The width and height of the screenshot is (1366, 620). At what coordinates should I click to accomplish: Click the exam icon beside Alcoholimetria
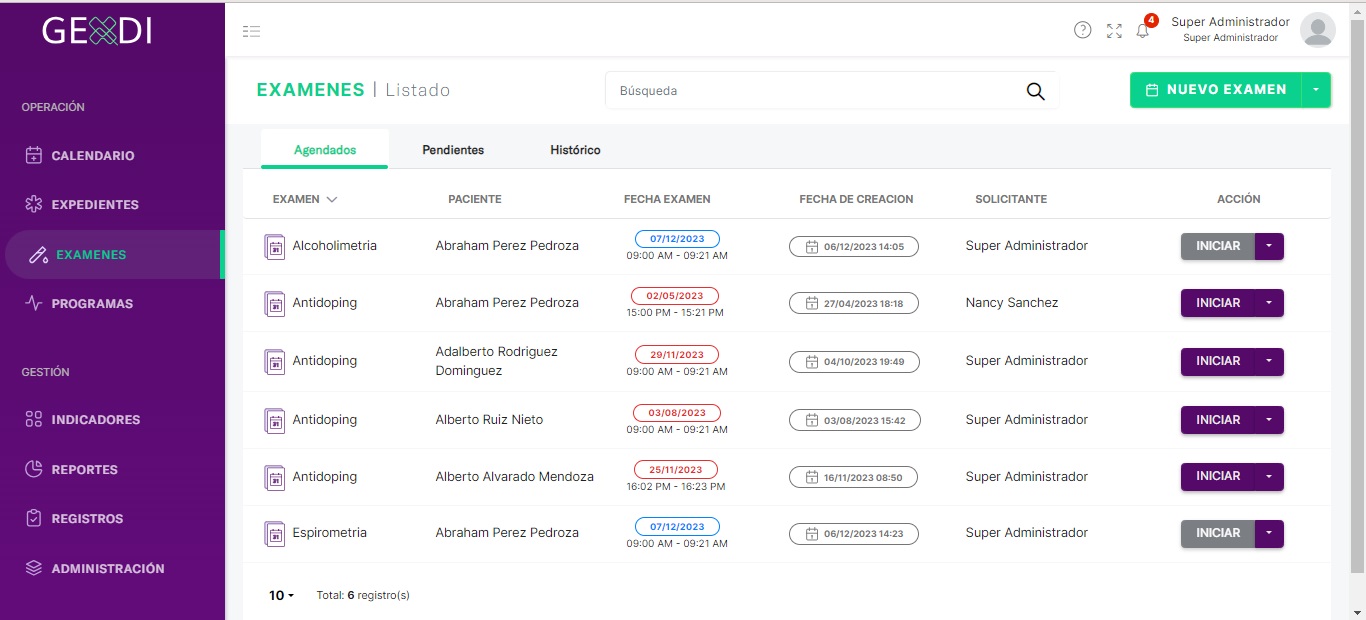coord(274,246)
